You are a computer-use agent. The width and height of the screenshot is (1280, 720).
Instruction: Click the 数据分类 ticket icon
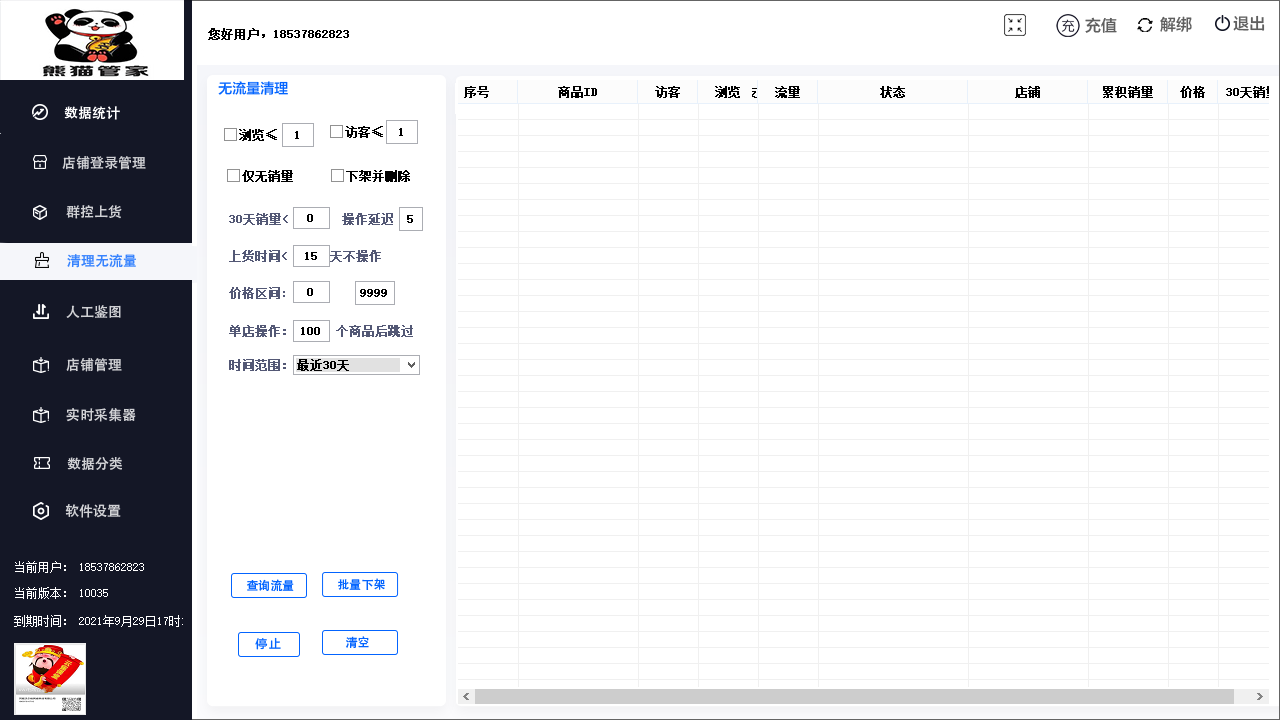(x=41, y=463)
